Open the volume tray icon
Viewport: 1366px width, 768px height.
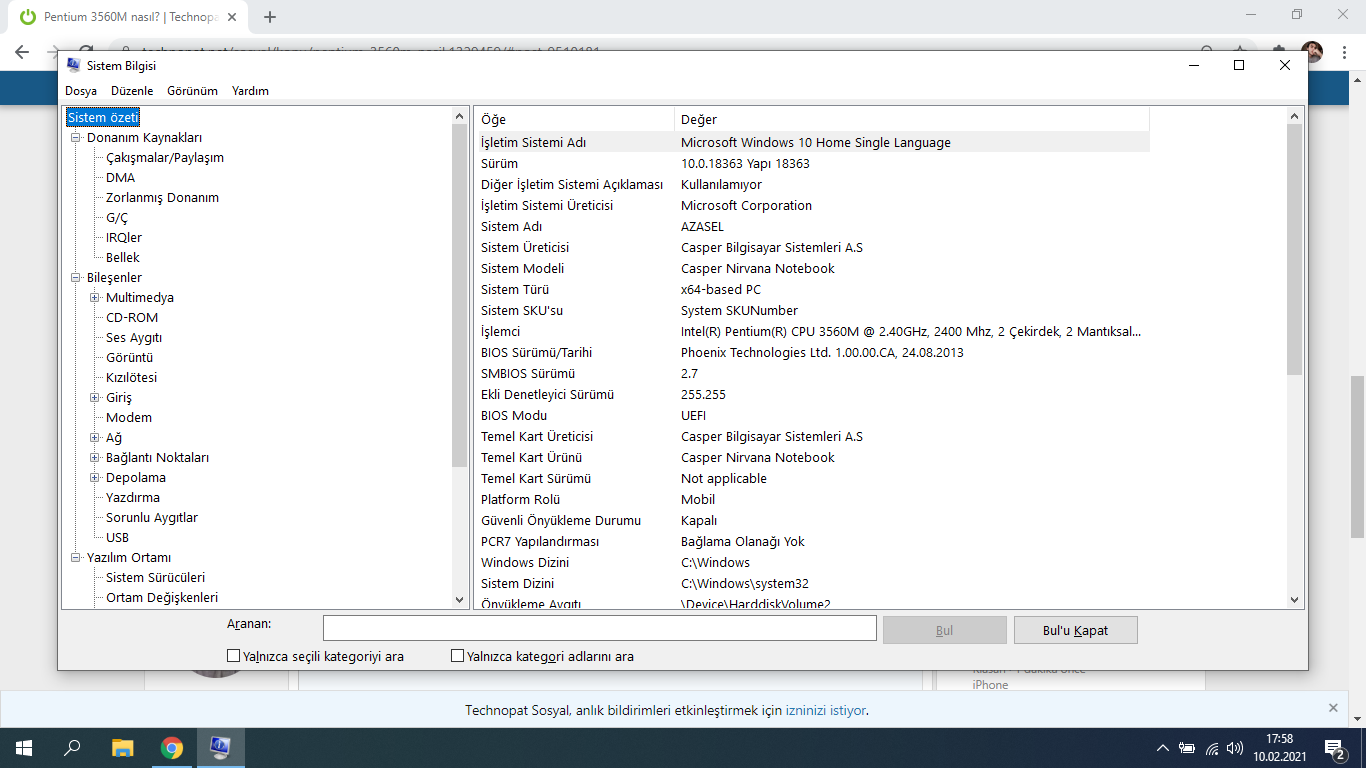[1235, 748]
